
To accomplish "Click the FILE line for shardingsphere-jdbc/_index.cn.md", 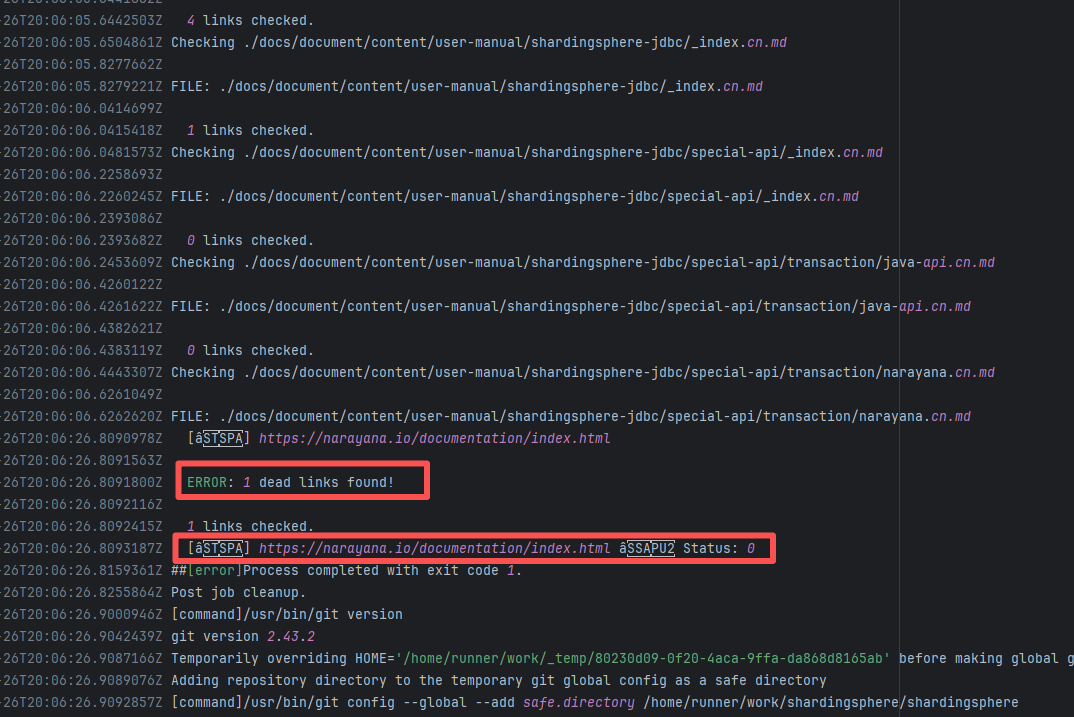I will 466,86.
